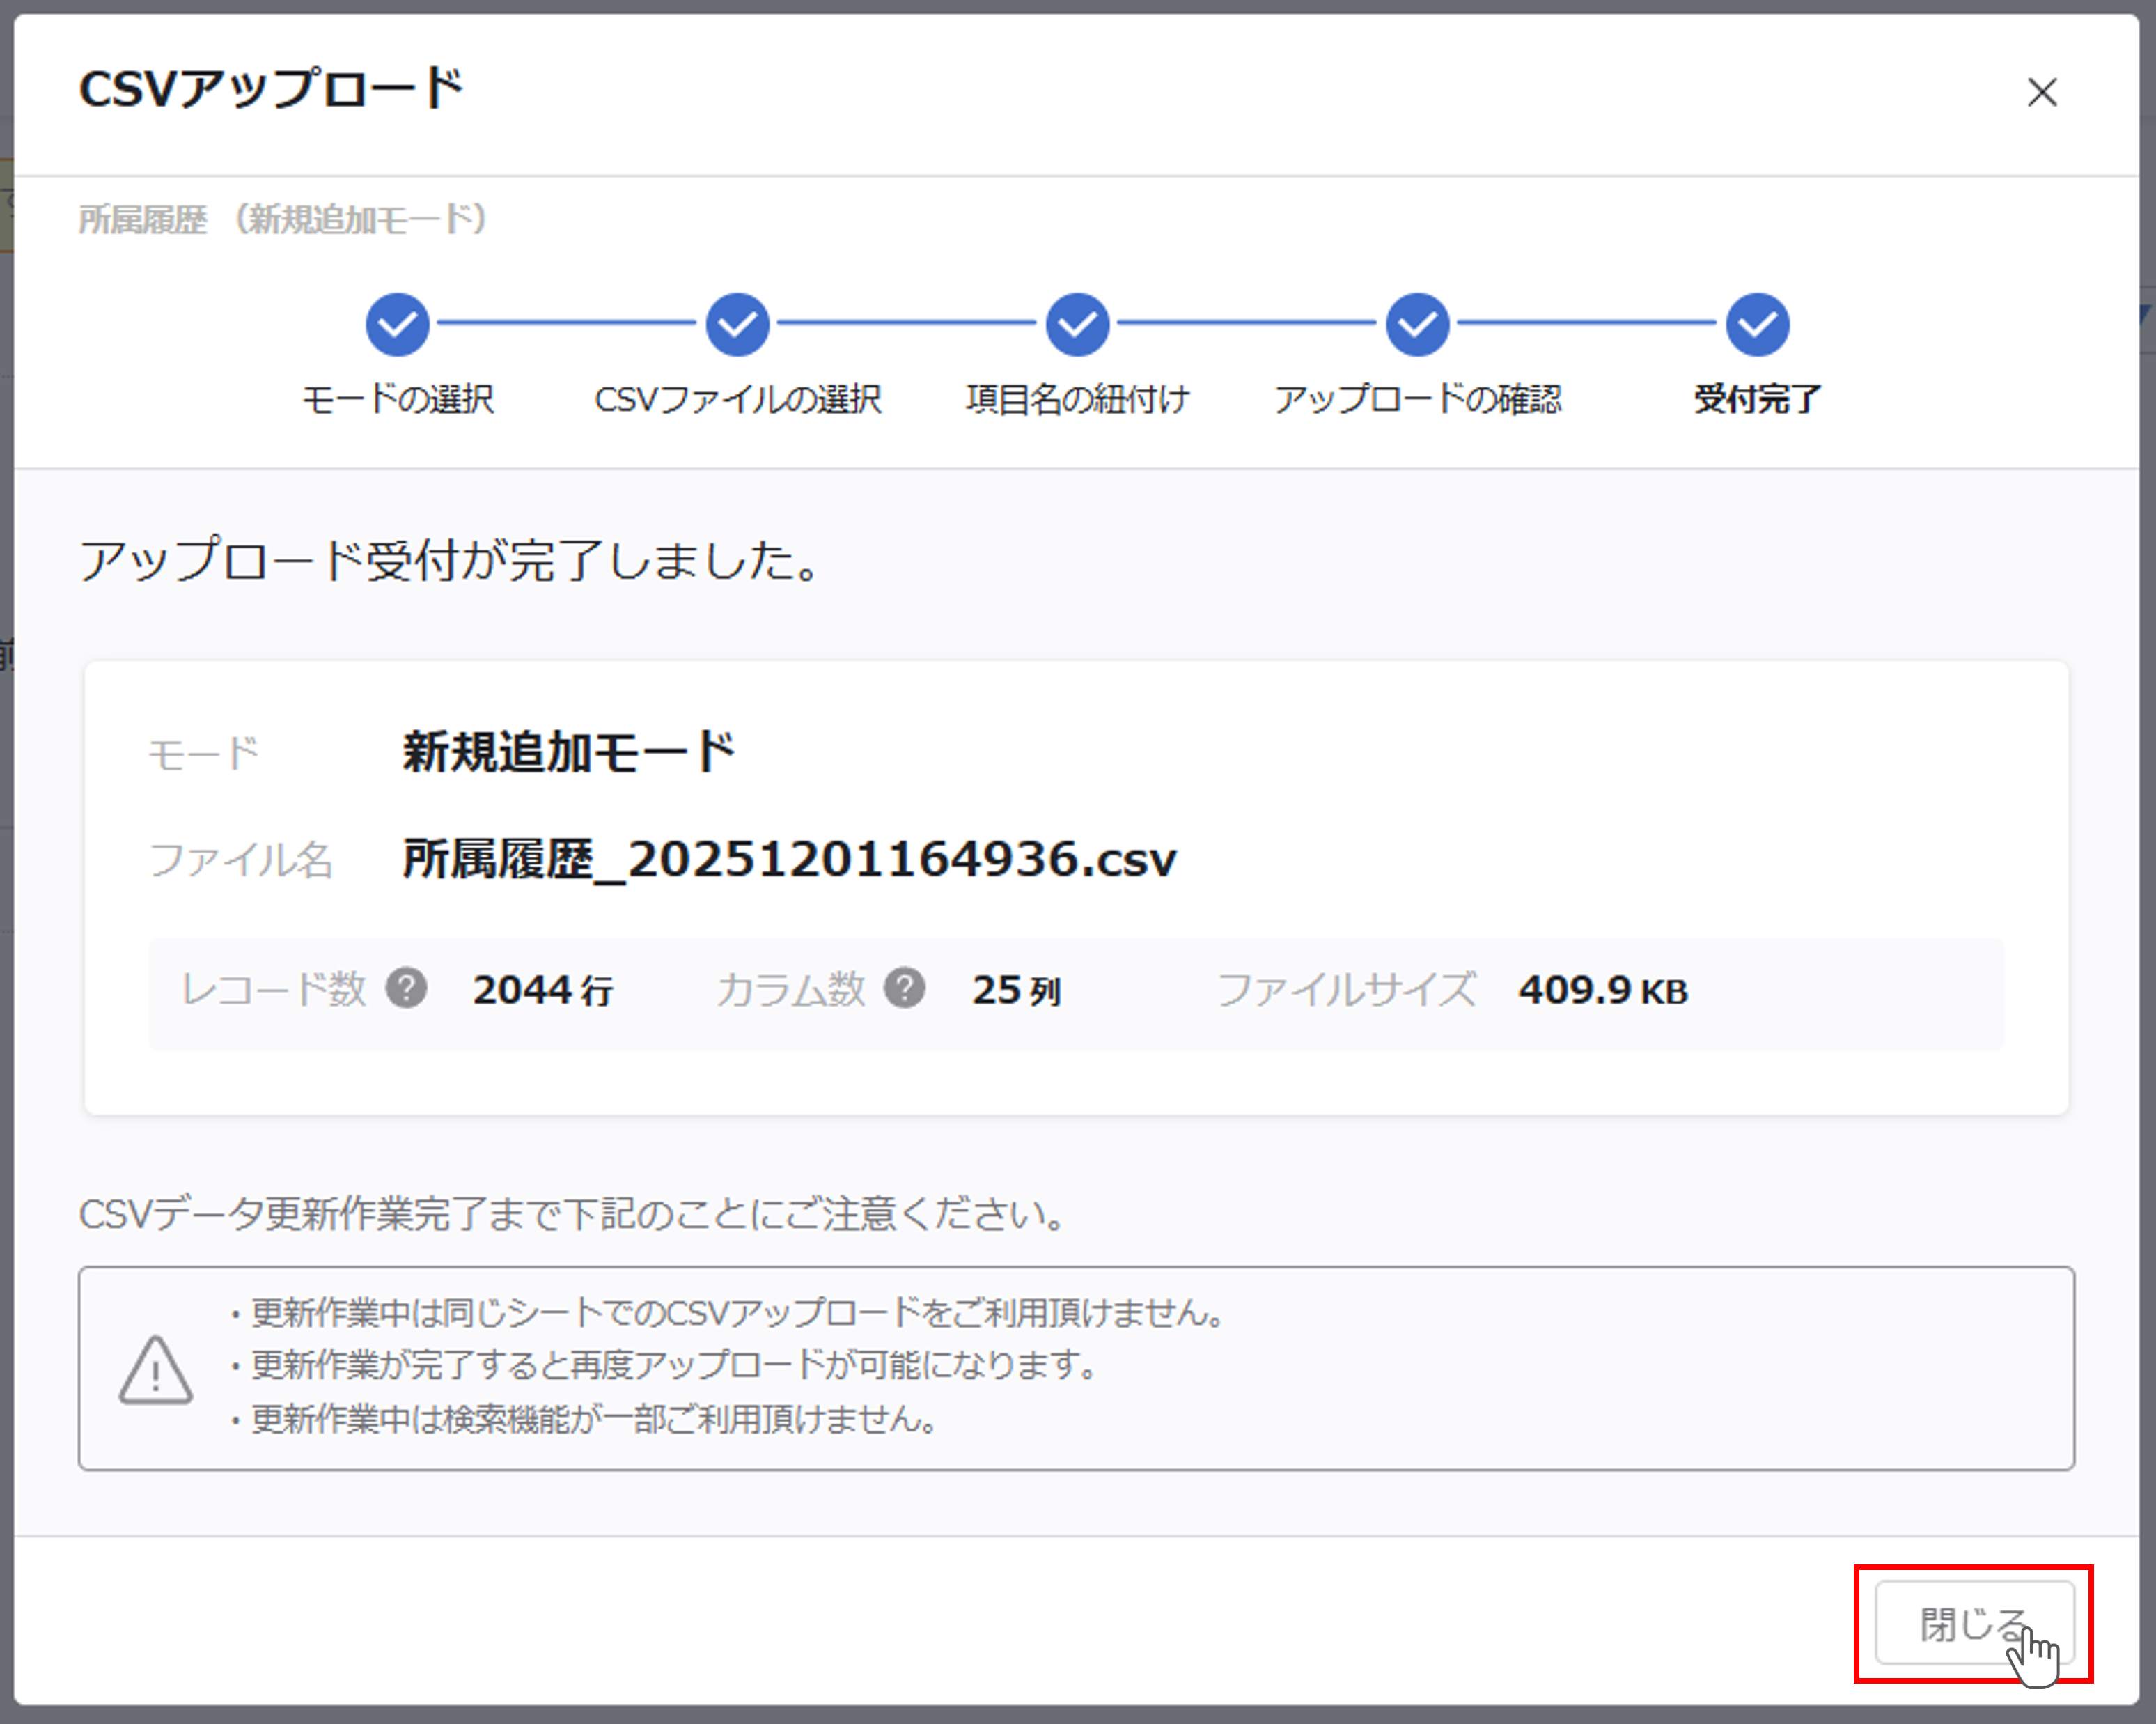
Task: Click the help icon beside レコード数
Action: click(407, 988)
